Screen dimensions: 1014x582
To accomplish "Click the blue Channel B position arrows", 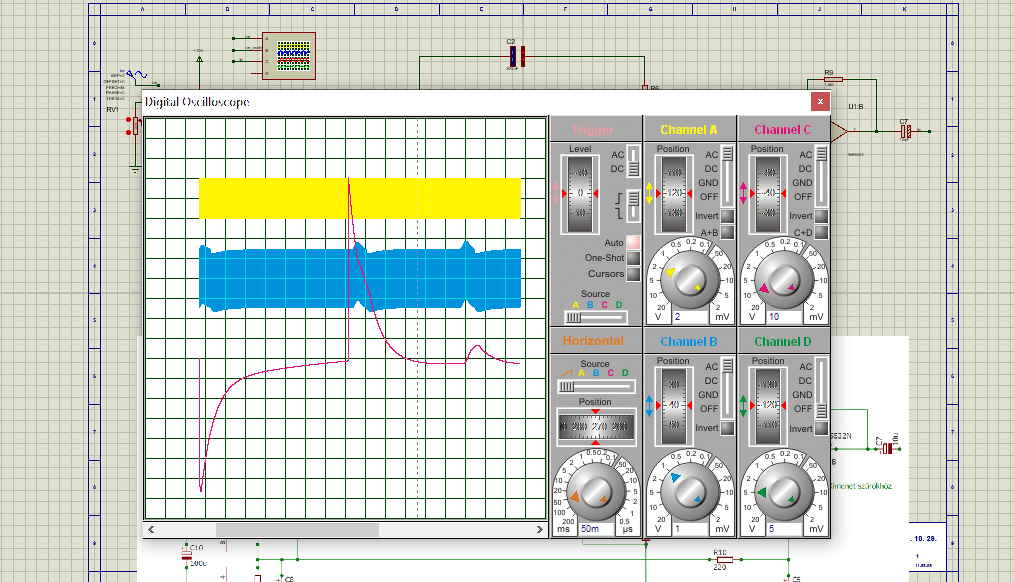I will coord(649,405).
